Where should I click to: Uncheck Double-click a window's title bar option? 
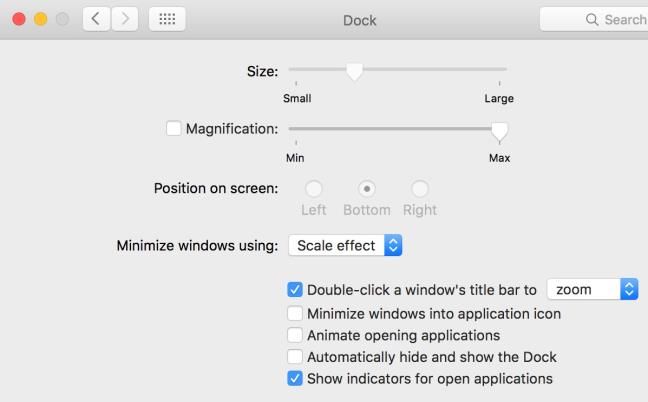(295, 290)
